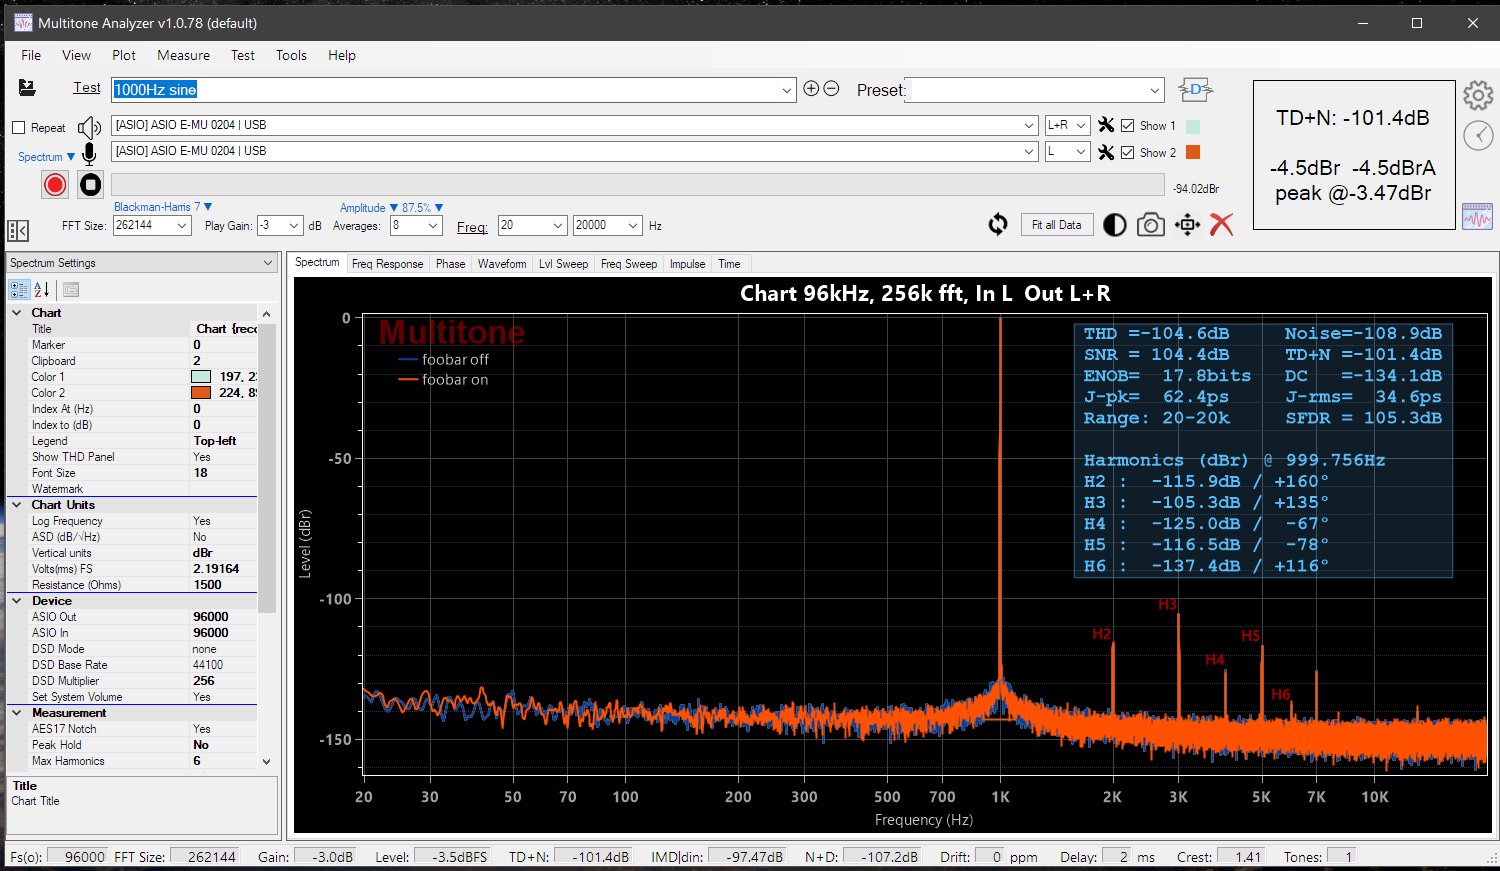The width and height of the screenshot is (1500, 871).
Task: Open input device settings wrench icon
Action: (1106, 152)
